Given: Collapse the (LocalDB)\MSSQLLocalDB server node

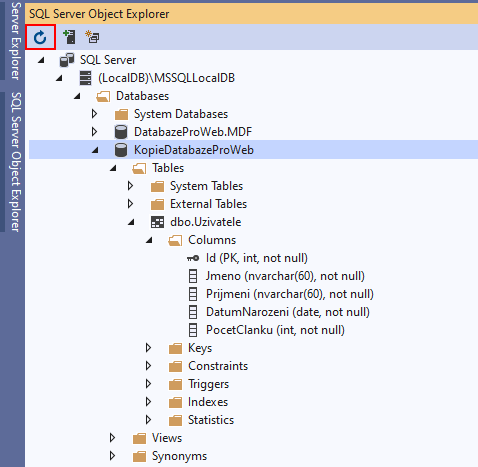Looking at the screenshot, I should [59, 78].
